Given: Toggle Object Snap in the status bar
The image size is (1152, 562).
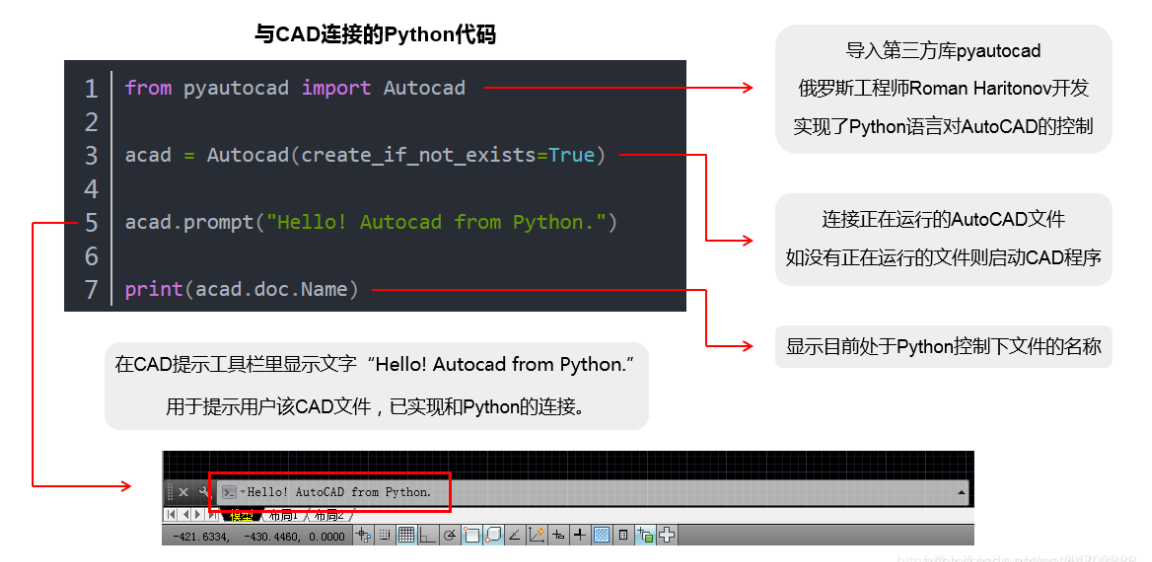Looking at the screenshot, I should tap(471, 536).
